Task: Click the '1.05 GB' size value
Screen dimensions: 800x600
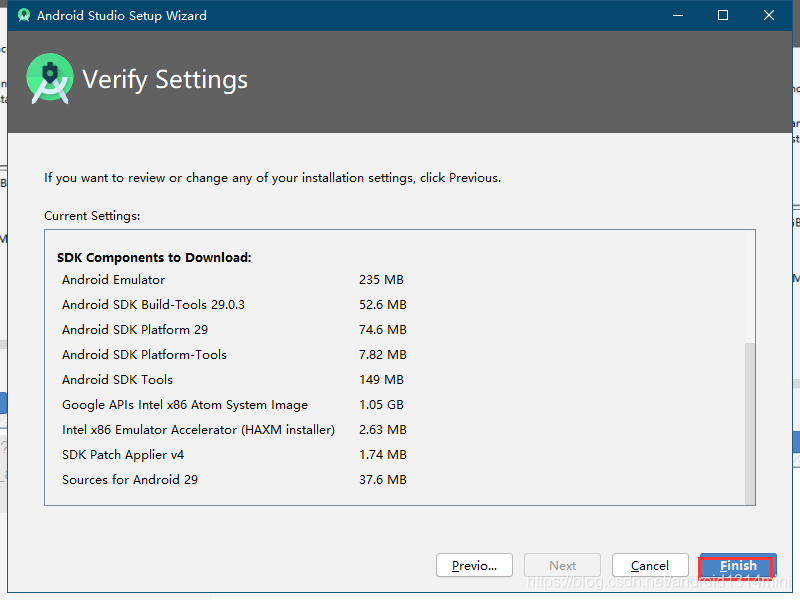Action: coord(381,405)
